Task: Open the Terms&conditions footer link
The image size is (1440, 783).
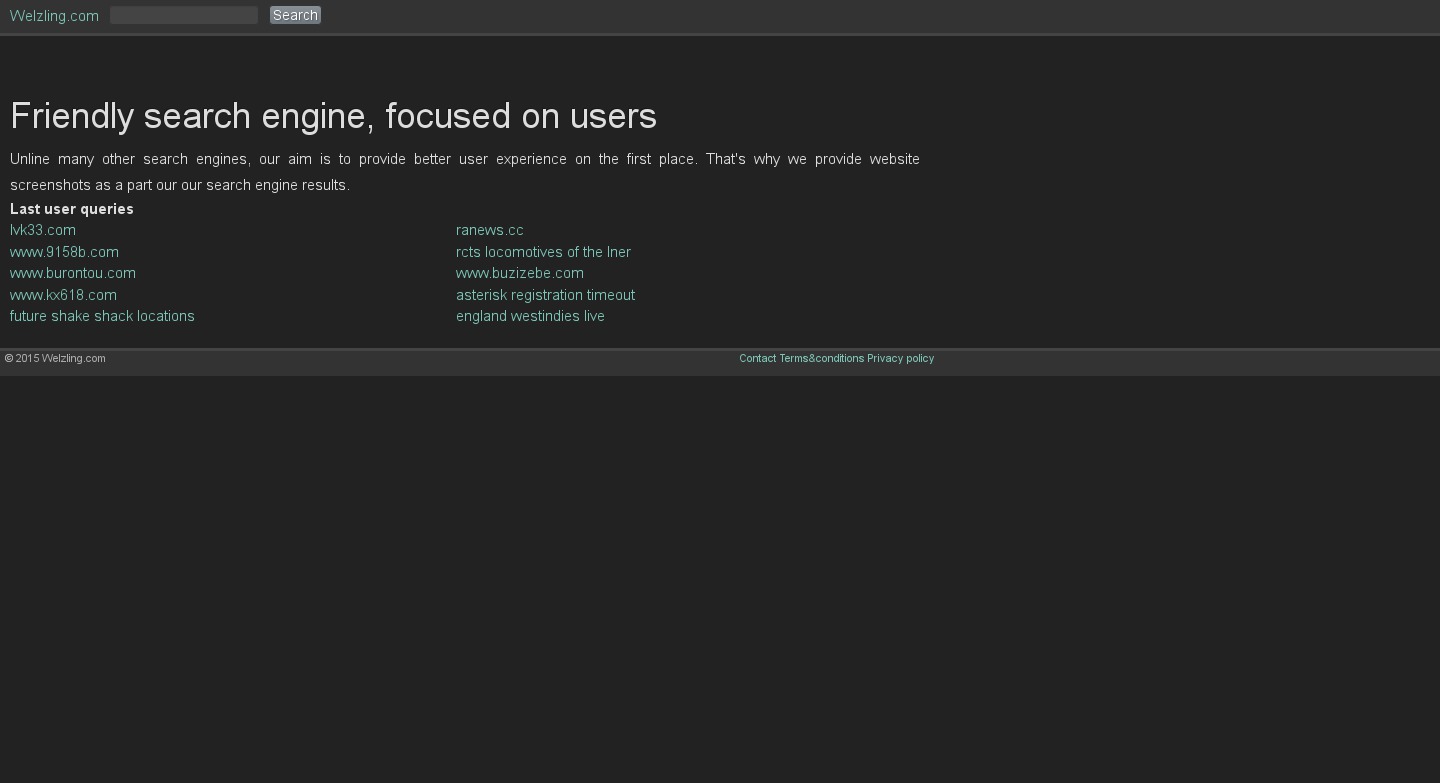Action: pyautogui.click(x=821, y=358)
